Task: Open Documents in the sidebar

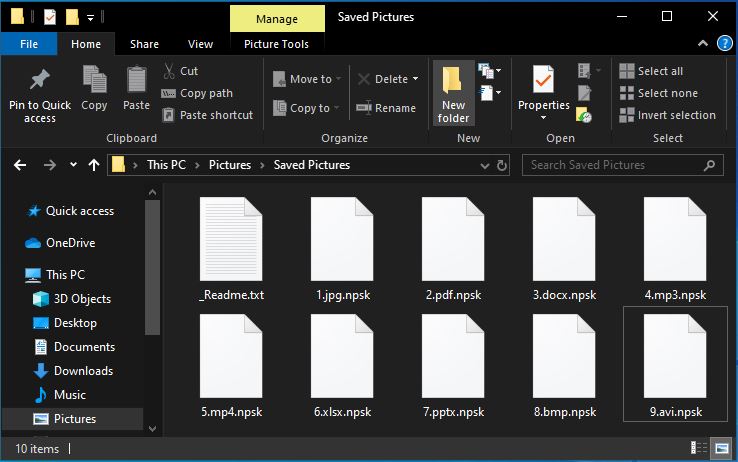Action: [x=74, y=347]
